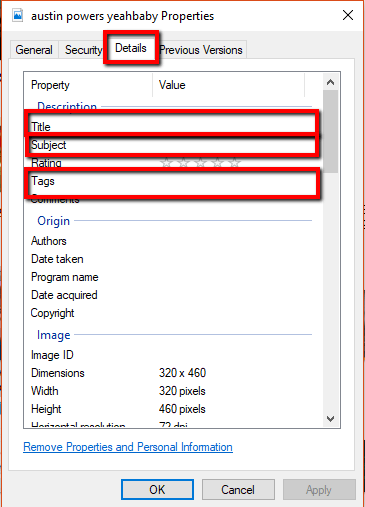The image size is (365, 507).
Task: Click the image file icon in title bar
Action: 17,16
